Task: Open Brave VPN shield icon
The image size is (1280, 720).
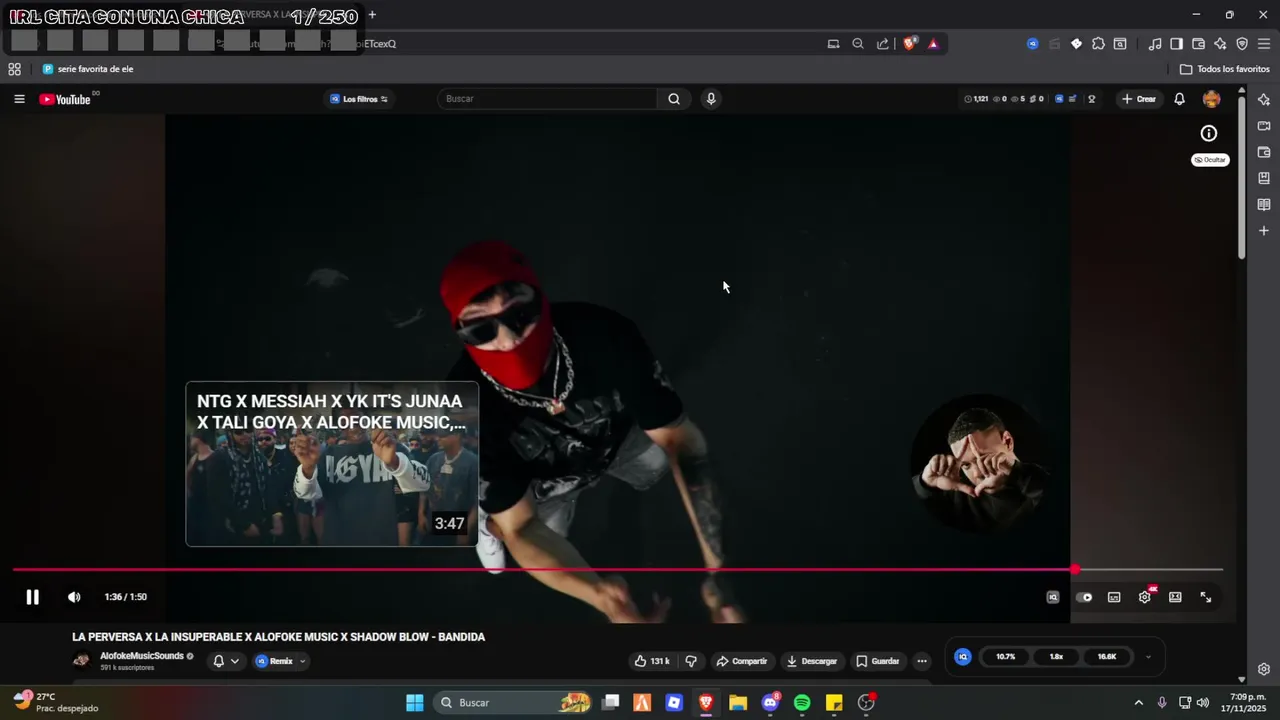Action: (x=1242, y=43)
